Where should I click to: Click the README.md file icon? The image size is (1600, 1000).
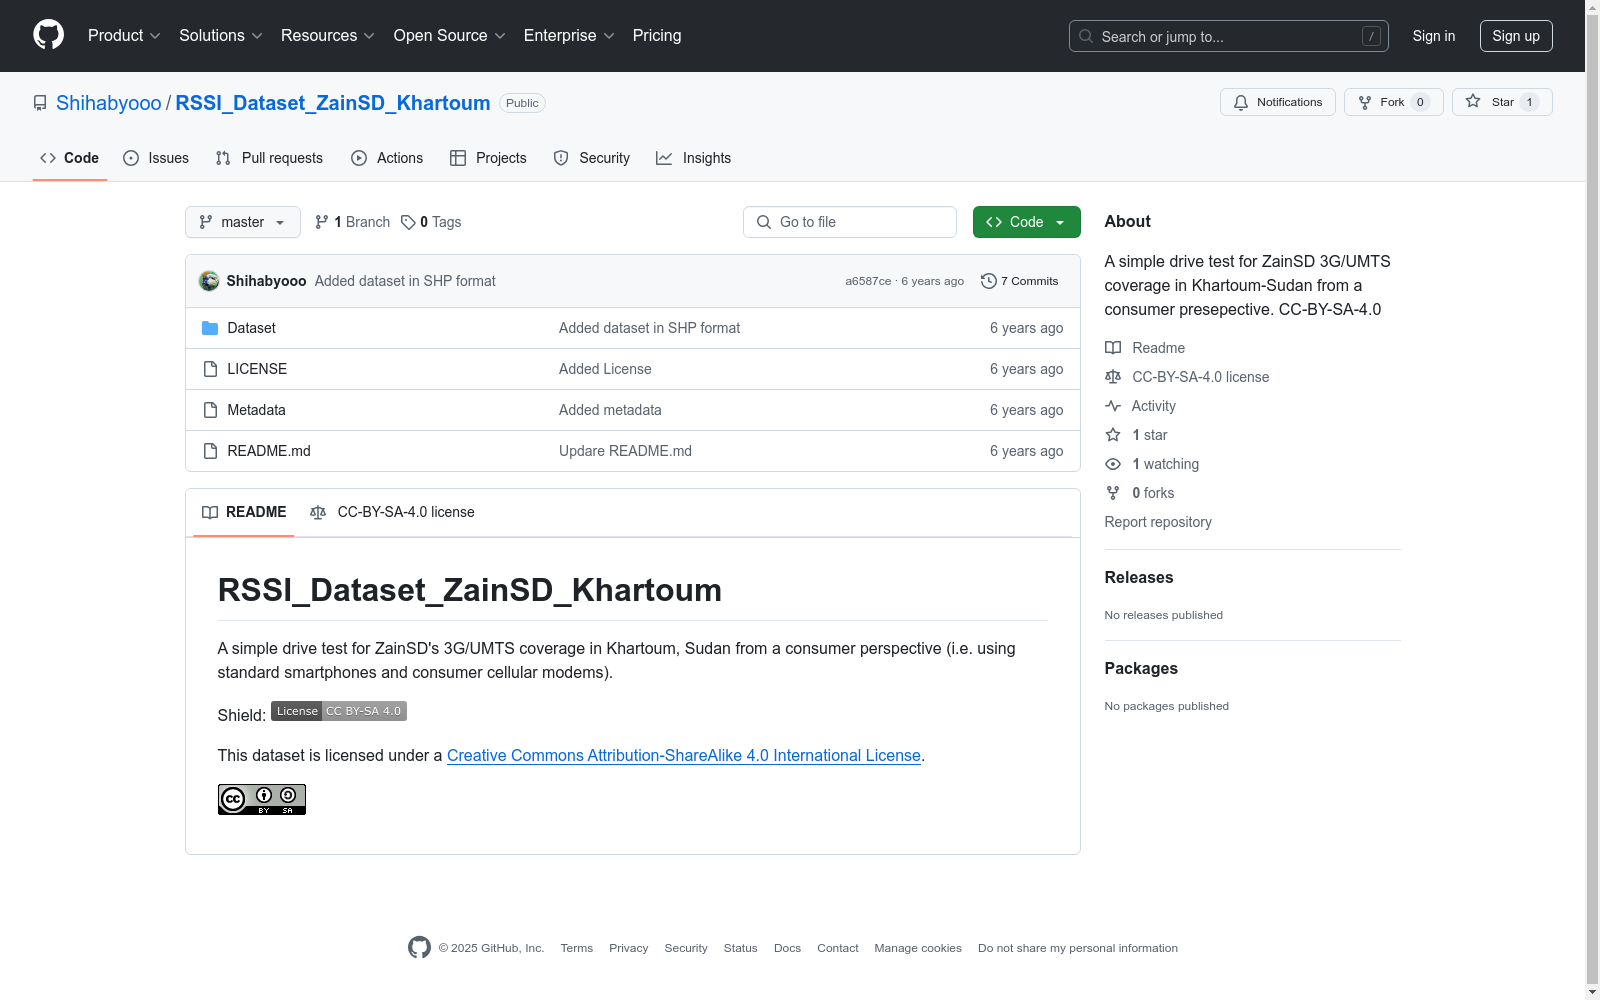pyautogui.click(x=210, y=451)
